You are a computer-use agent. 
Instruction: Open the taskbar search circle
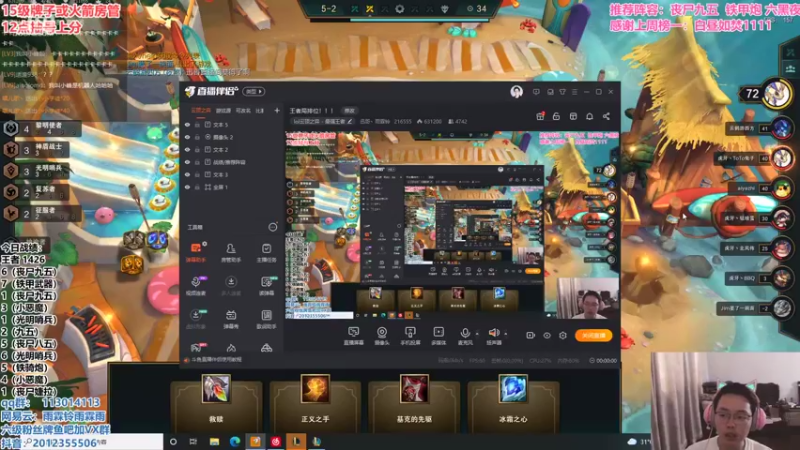pos(173,442)
